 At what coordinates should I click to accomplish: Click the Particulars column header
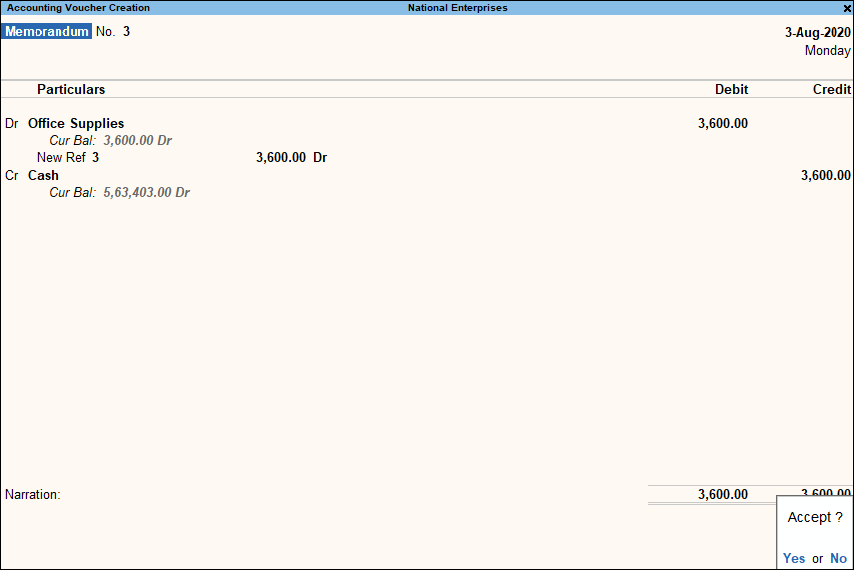point(71,89)
